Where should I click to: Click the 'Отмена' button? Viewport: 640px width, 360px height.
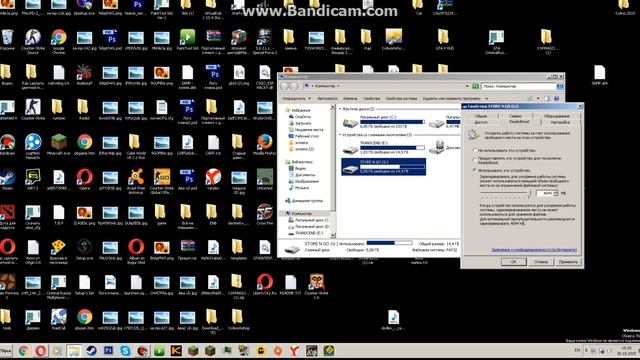(541, 262)
